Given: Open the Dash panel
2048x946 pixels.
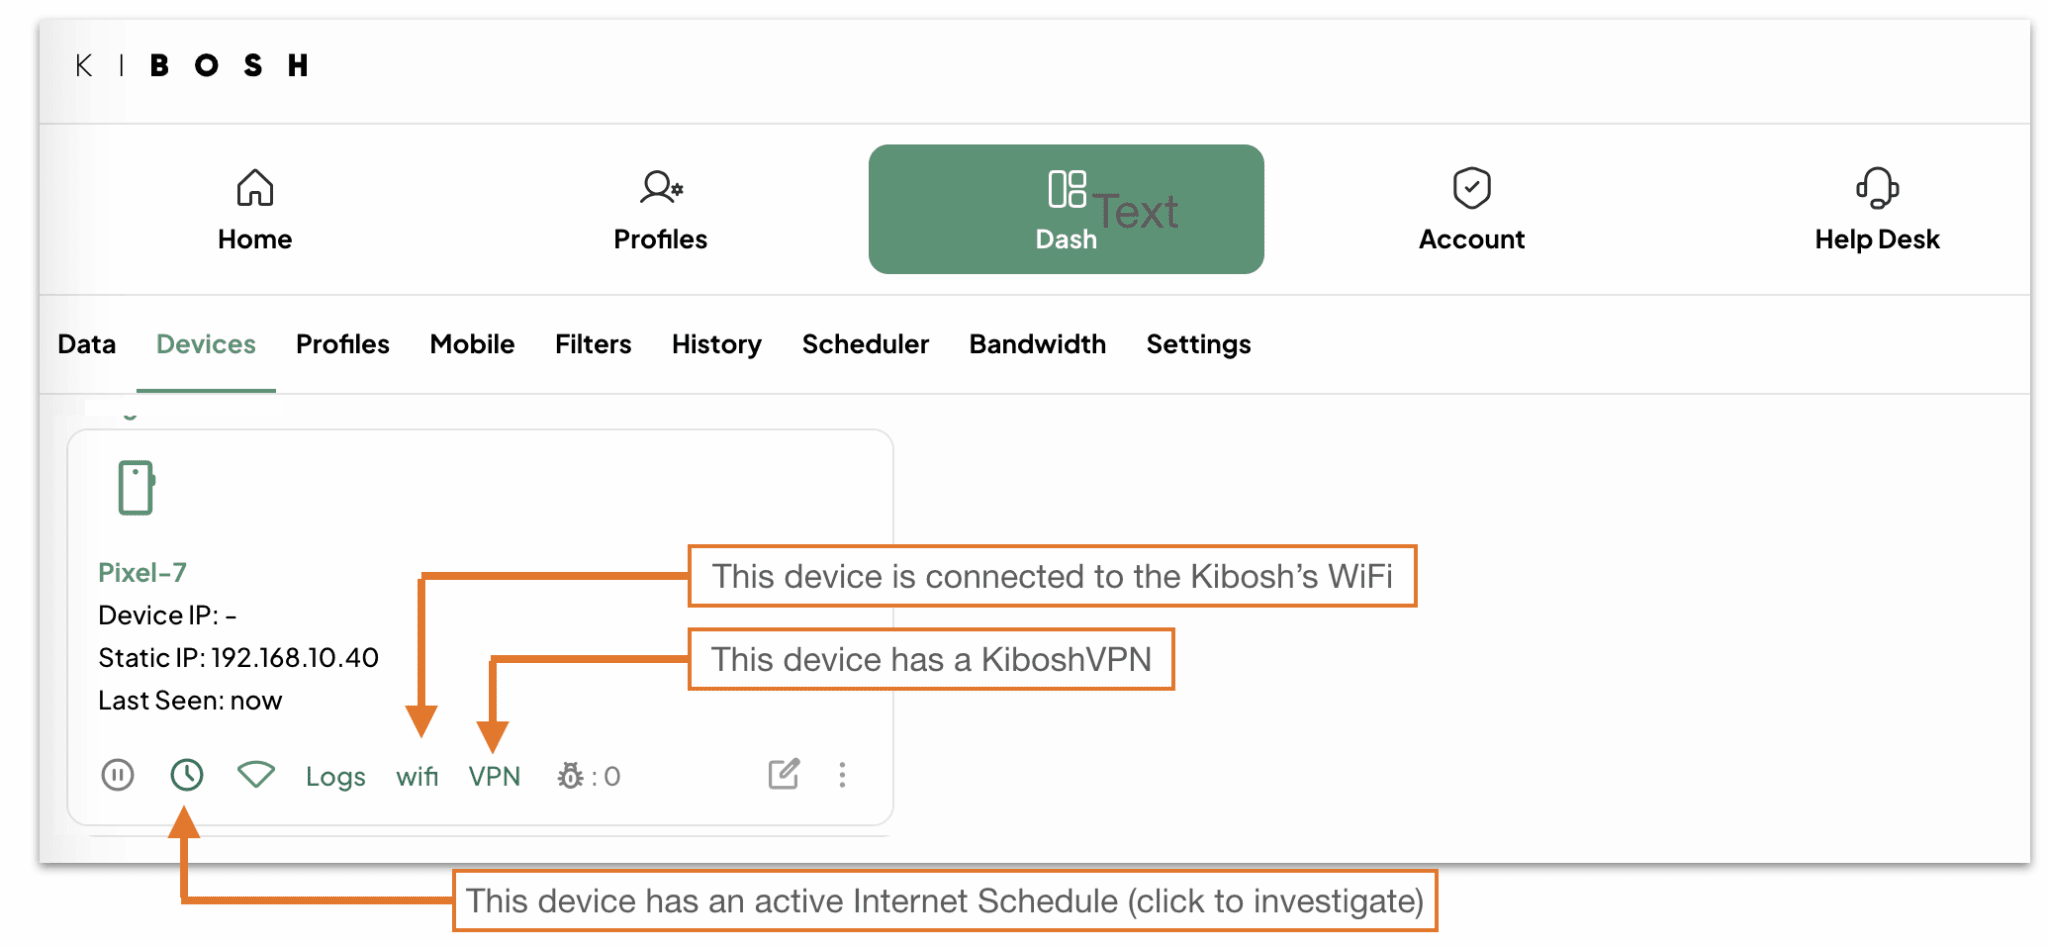Looking at the screenshot, I should pos(1066,208).
